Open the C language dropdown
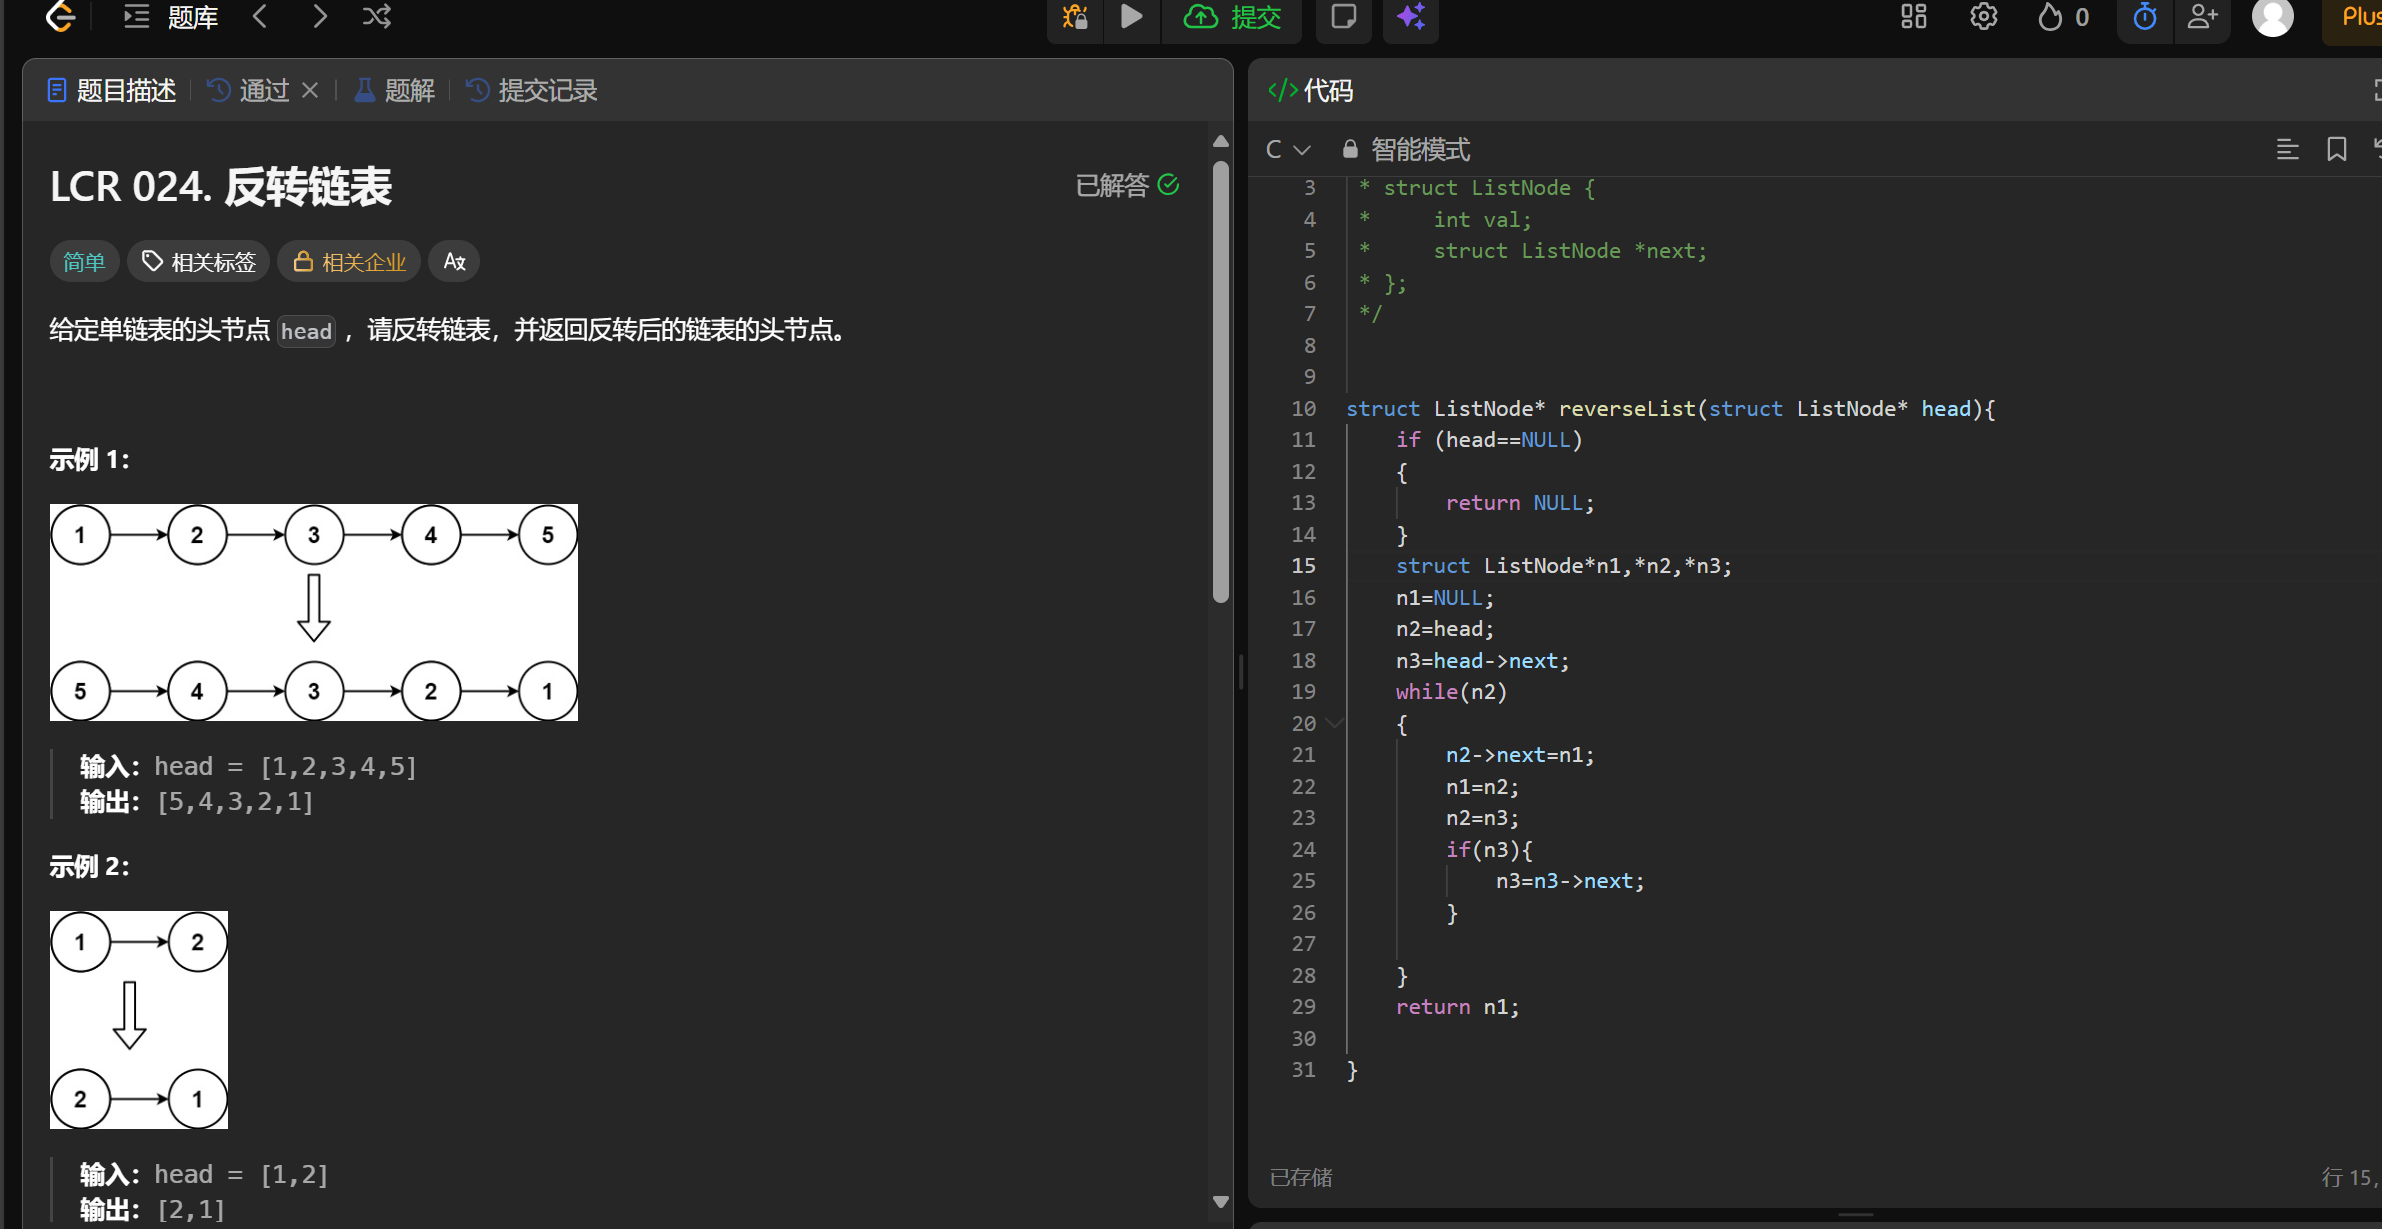Viewport: 2382px width, 1229px height. (1287, 150)
